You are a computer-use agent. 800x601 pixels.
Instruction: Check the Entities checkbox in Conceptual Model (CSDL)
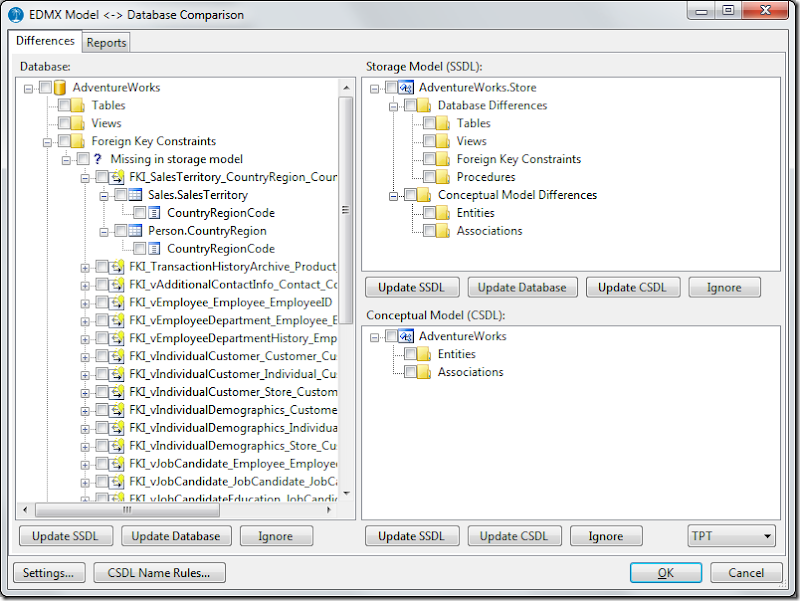click(x=410, y=354)
